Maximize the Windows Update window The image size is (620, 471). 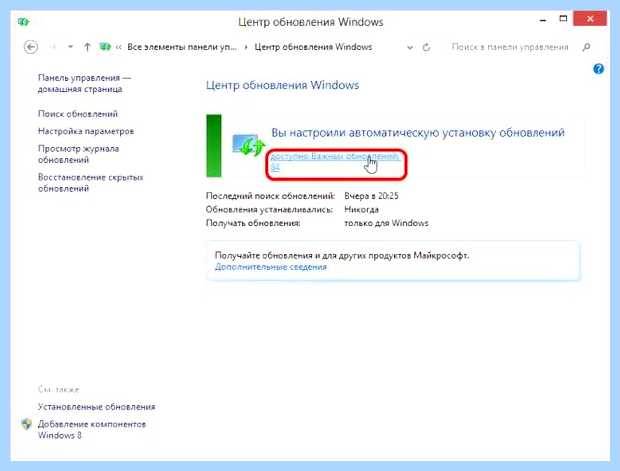(563, 19)
